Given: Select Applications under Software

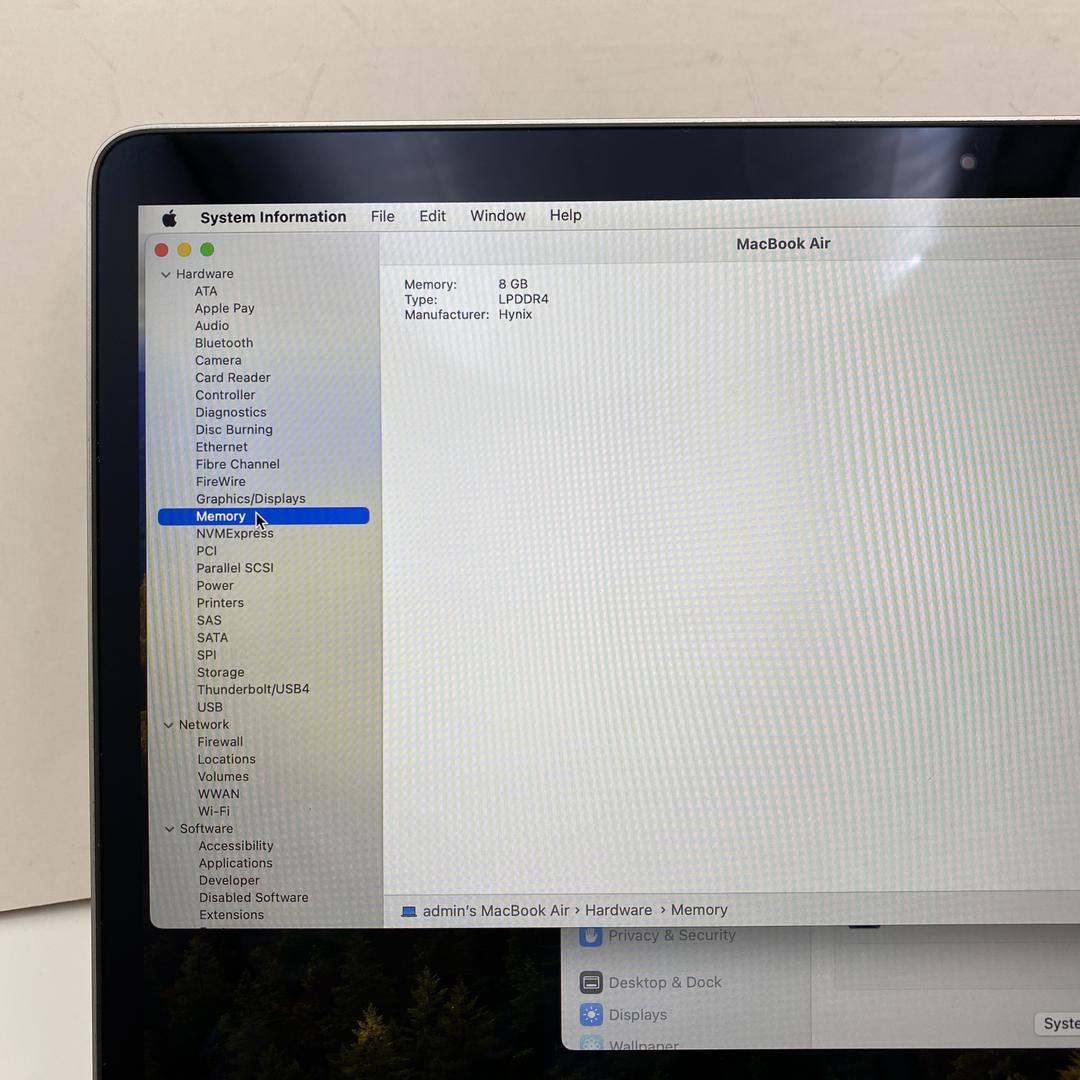Looking at the screenshot, I should [x=235, y=863].
